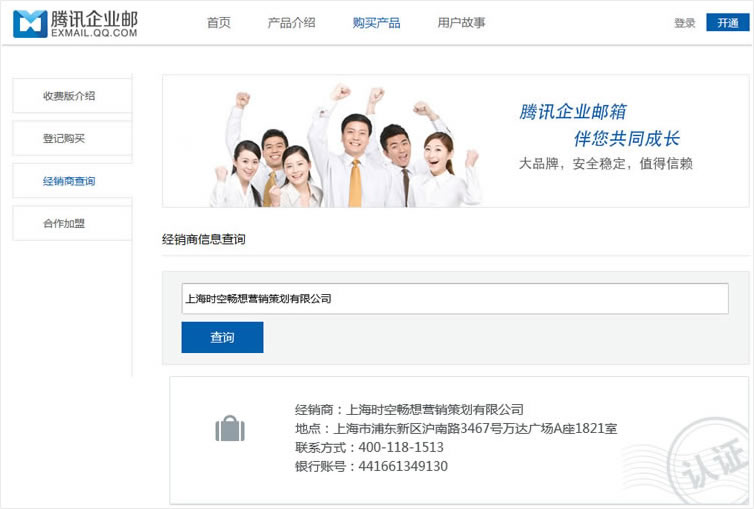Click the 登录 link
Viewport: 754px width, 509px height.
pyautogui.click(x=685, y=23)
